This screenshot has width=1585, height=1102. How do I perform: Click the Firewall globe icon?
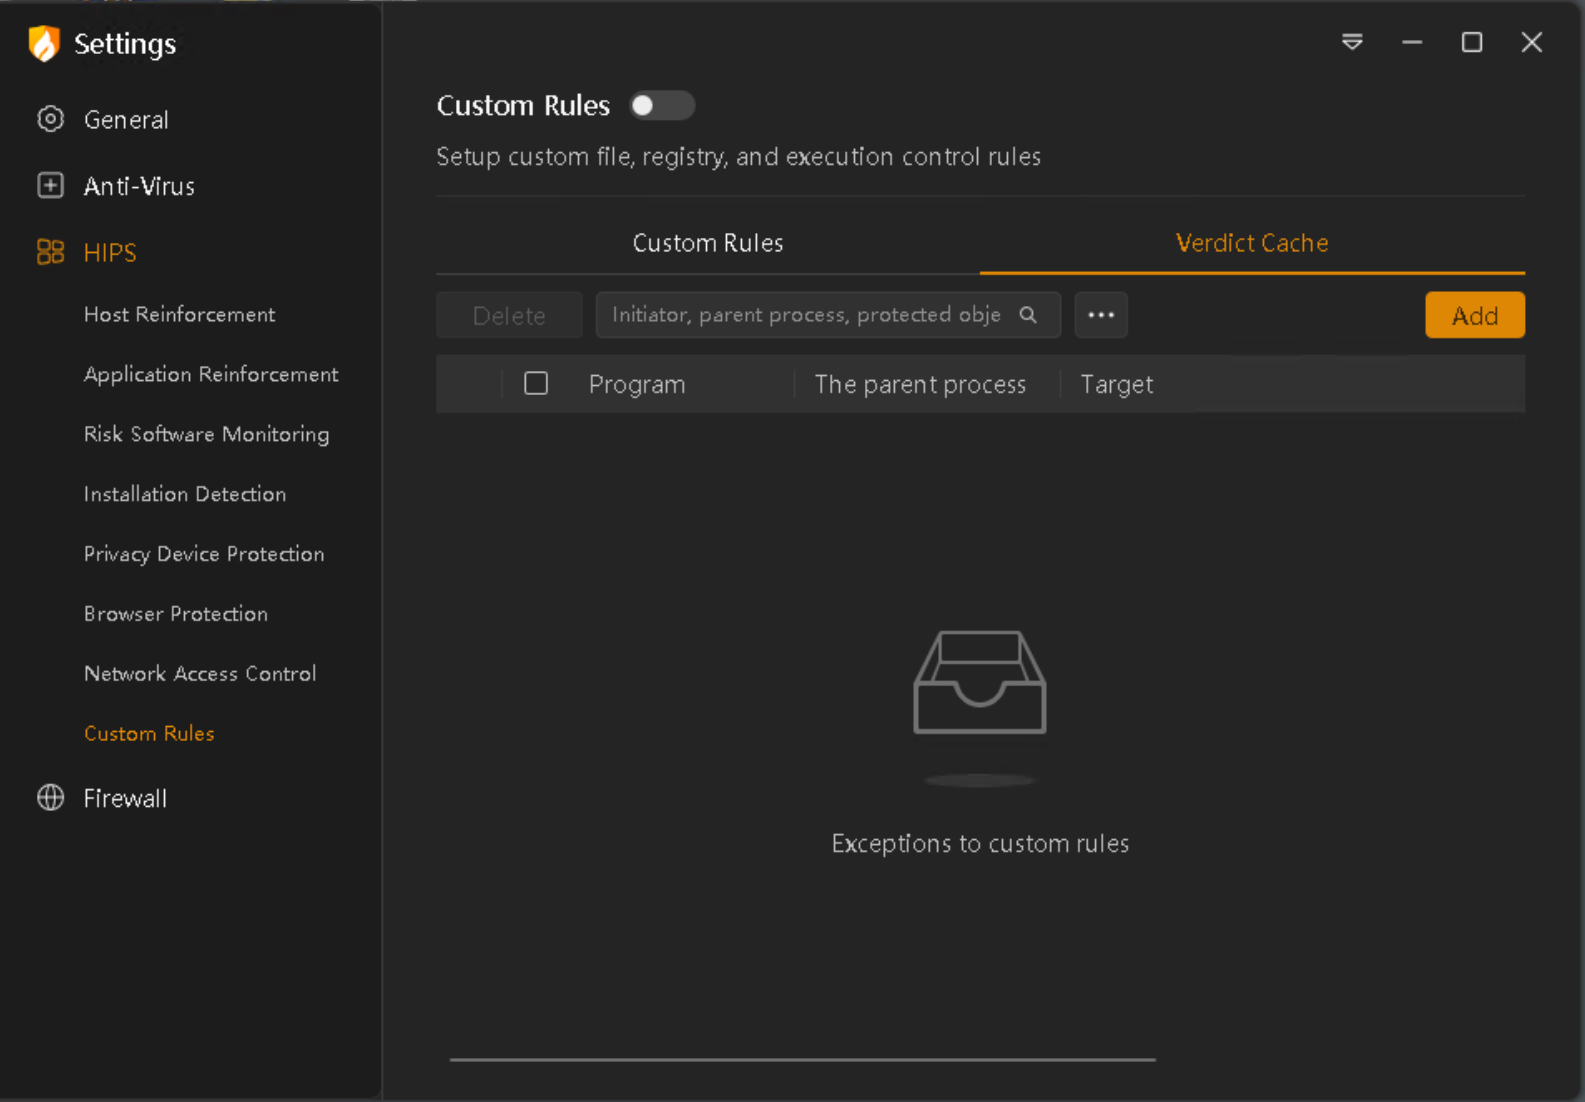(x=50, y=798)
